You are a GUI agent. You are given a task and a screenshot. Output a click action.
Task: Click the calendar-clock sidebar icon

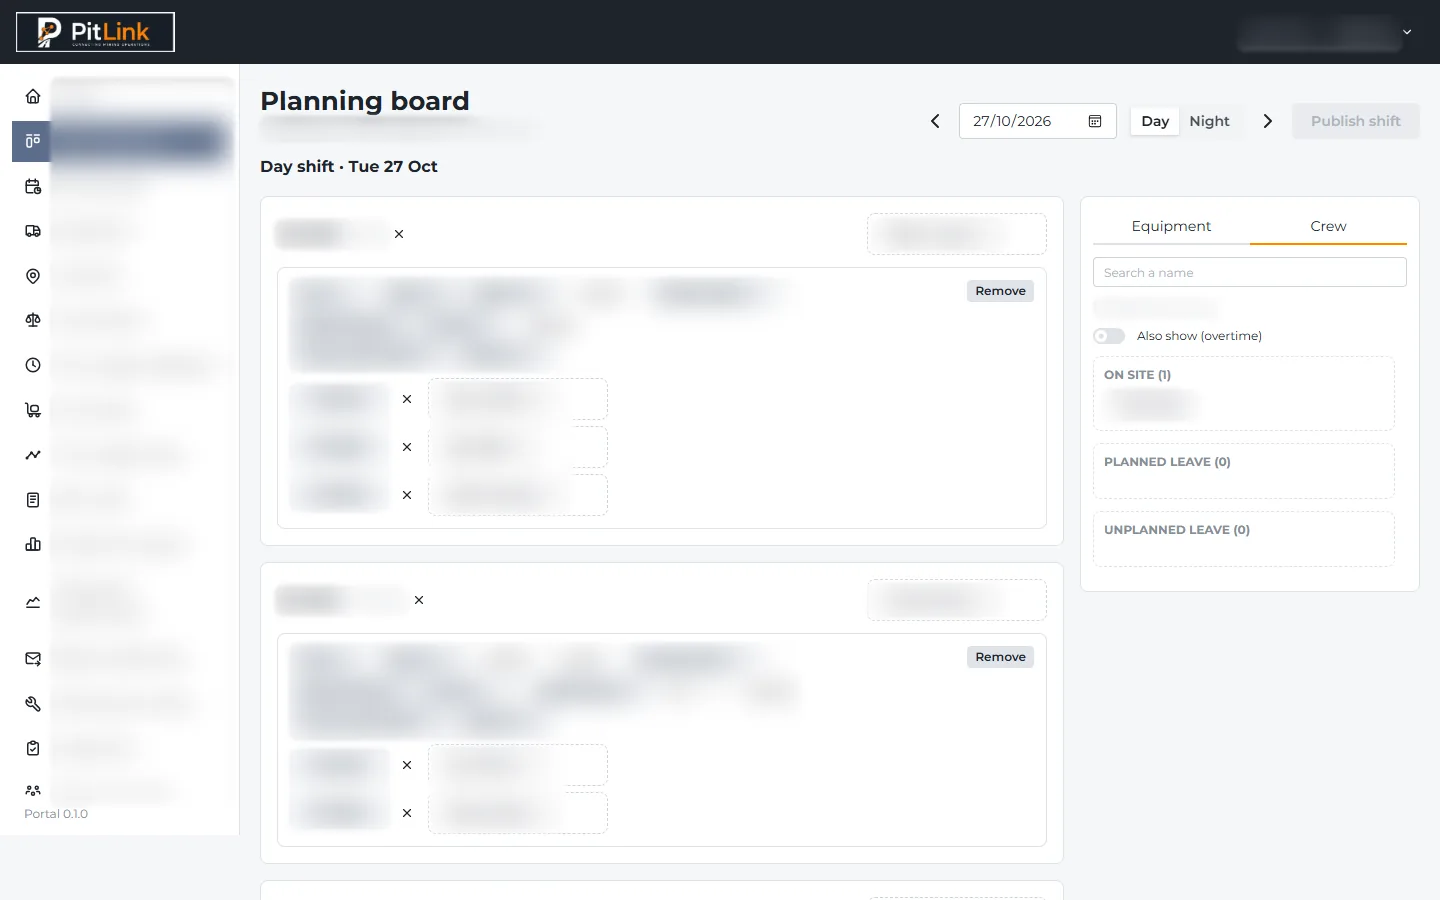[33, 186]
